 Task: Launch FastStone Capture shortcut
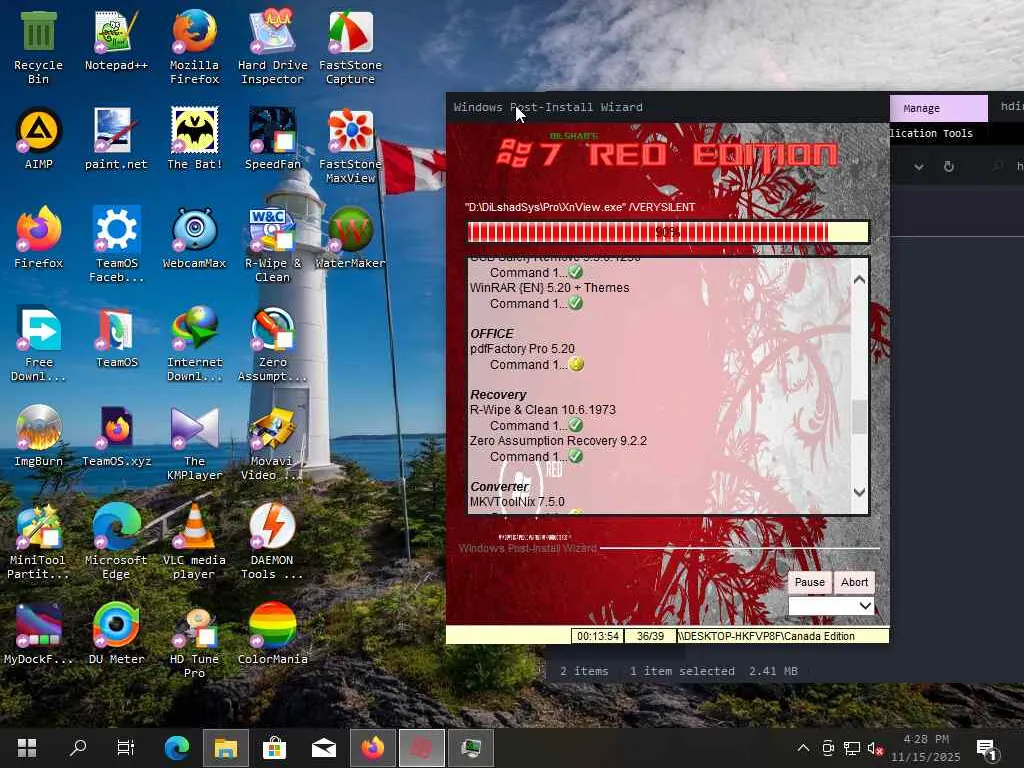pyautogui.click(x=351, y=47)
